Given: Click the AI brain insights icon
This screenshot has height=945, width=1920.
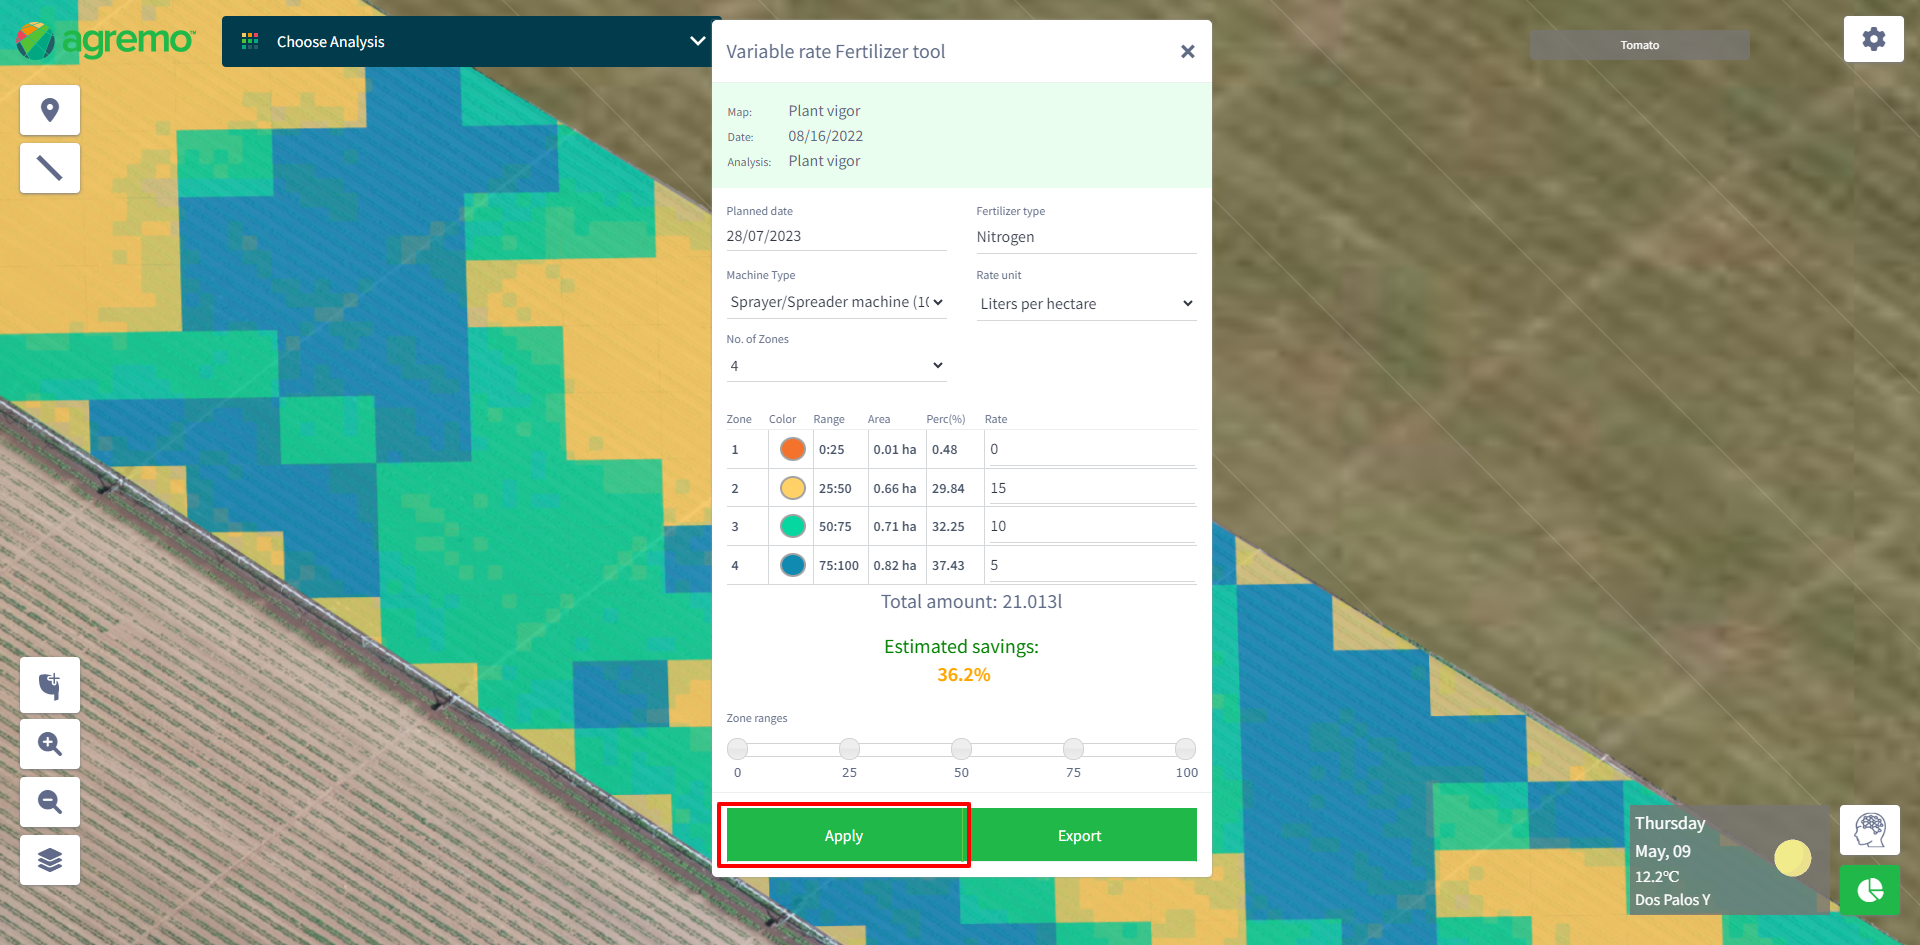Looking at the screenshot, I should tap(1869, 830).
